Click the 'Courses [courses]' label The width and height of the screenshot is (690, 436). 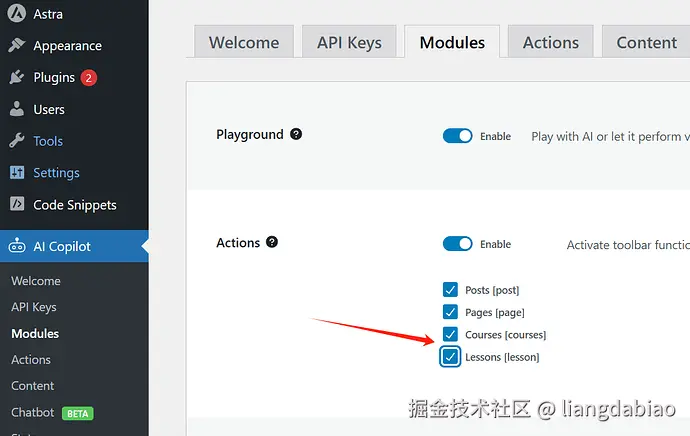(506, 335)
